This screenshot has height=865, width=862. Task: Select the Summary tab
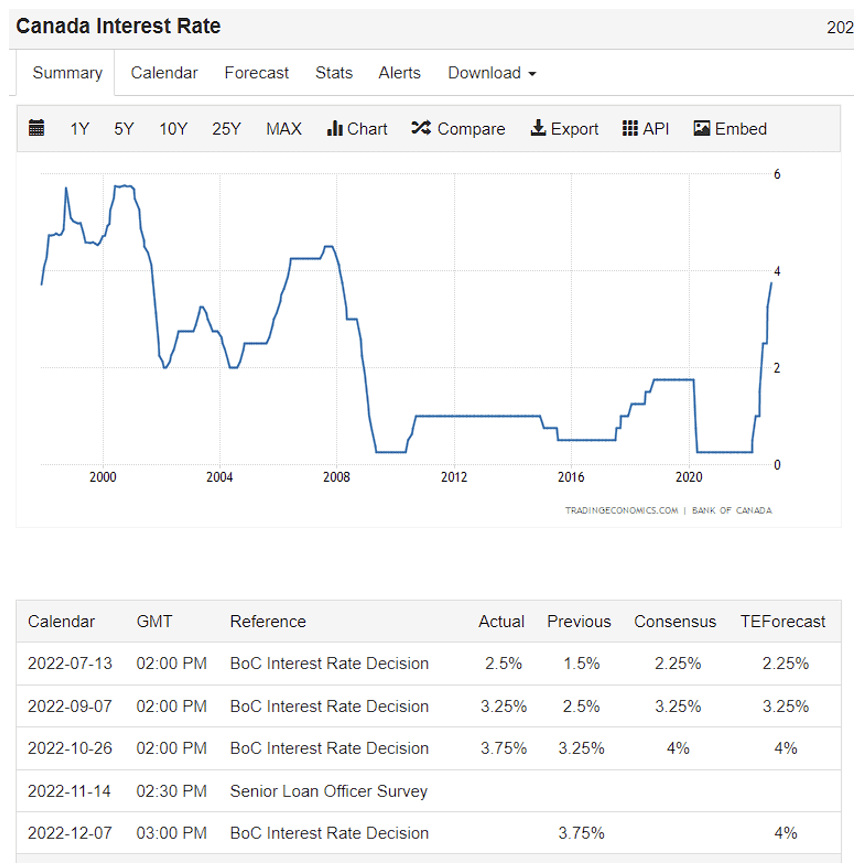tap(67, 73)
